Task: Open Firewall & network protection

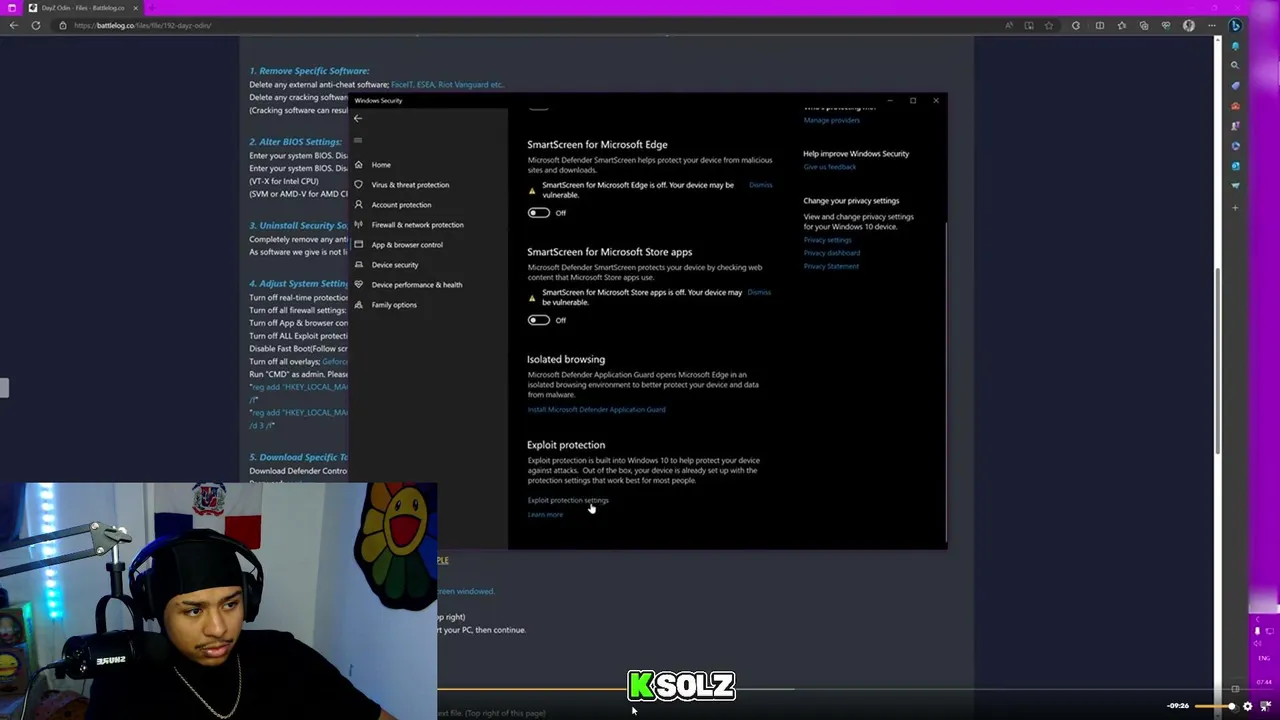Action: [417, 225]
